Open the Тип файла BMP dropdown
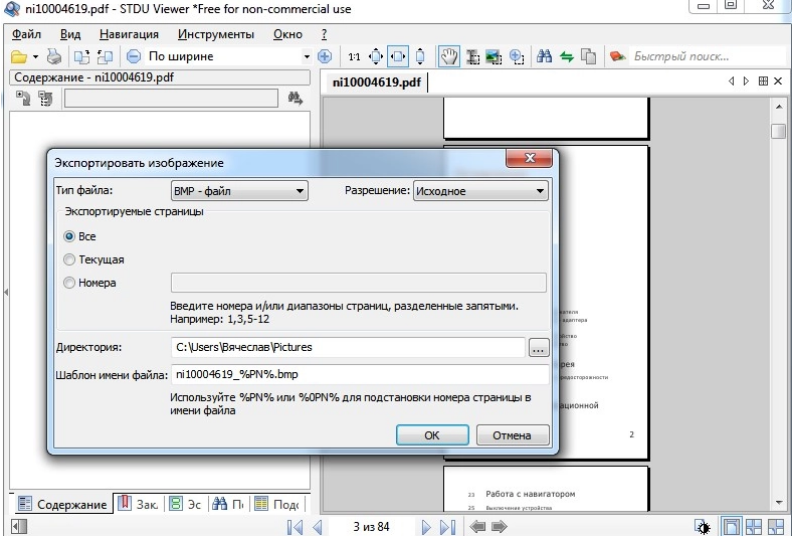The width and height of the screenshot is (792, 536). pos(239,191)
